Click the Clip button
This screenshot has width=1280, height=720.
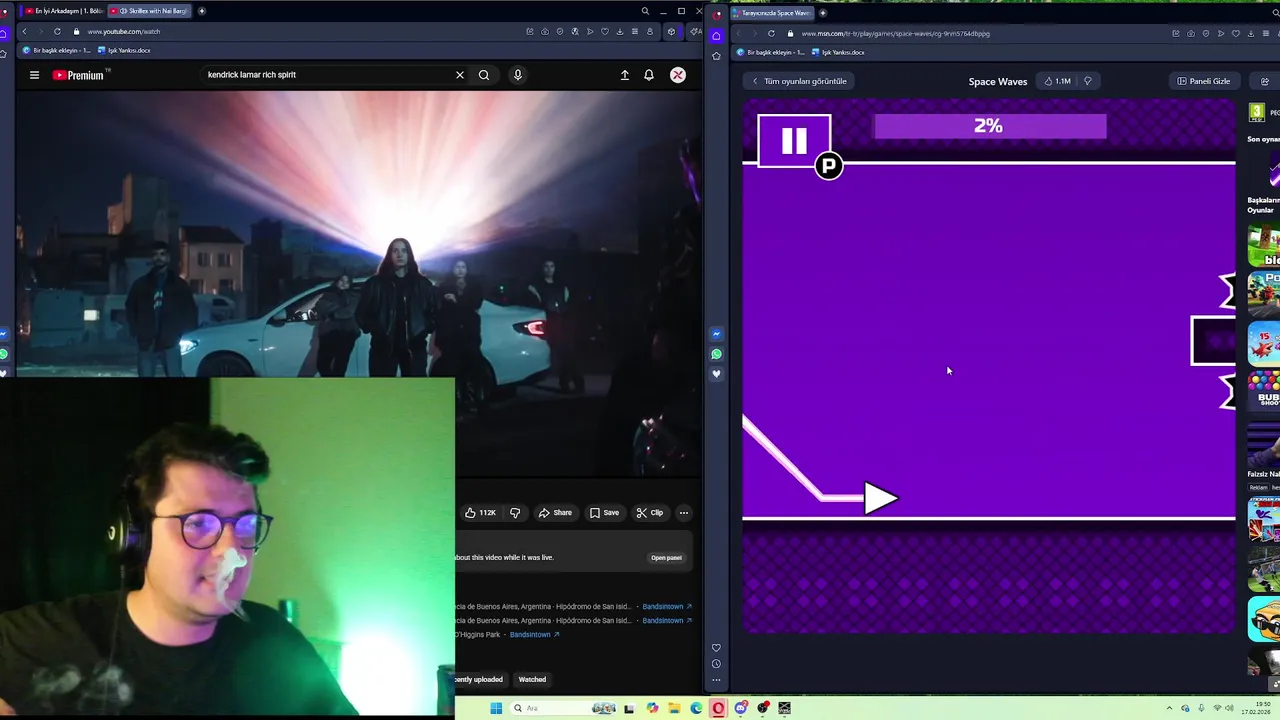(650, 513)
